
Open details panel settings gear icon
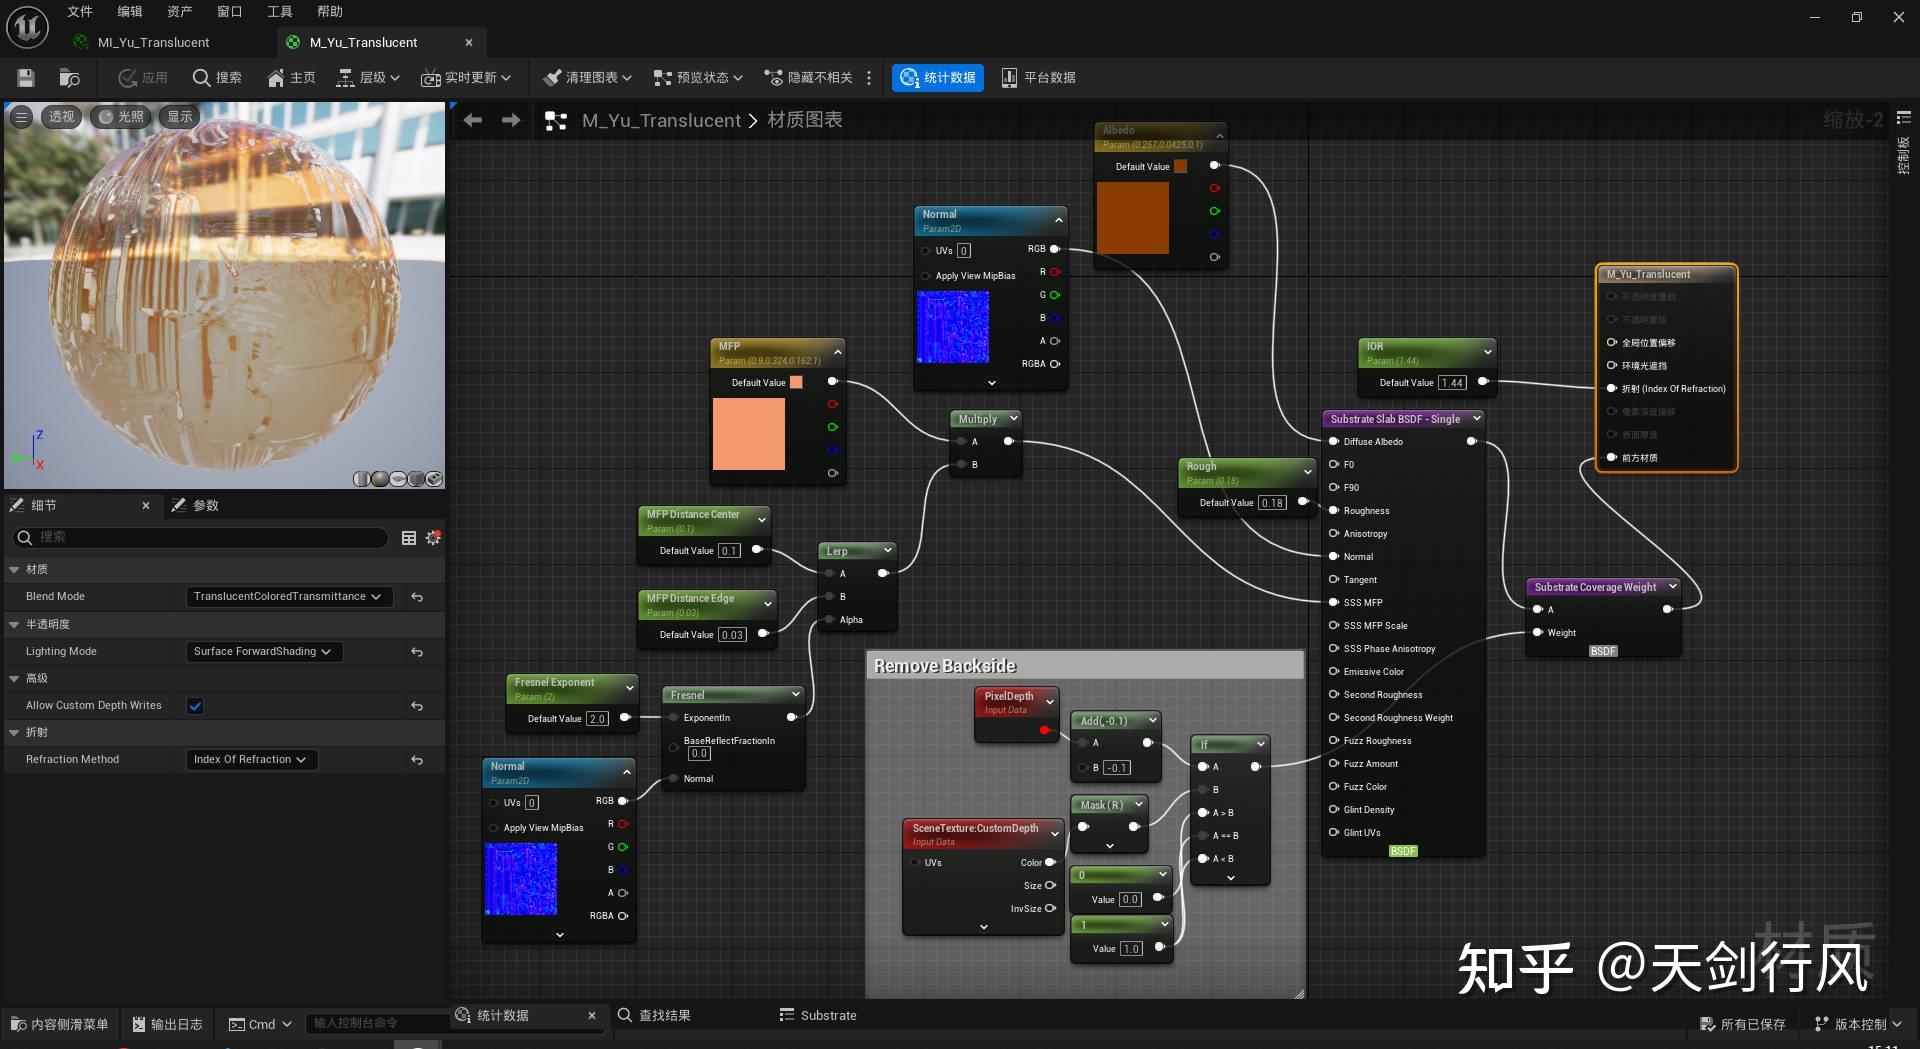433,538
